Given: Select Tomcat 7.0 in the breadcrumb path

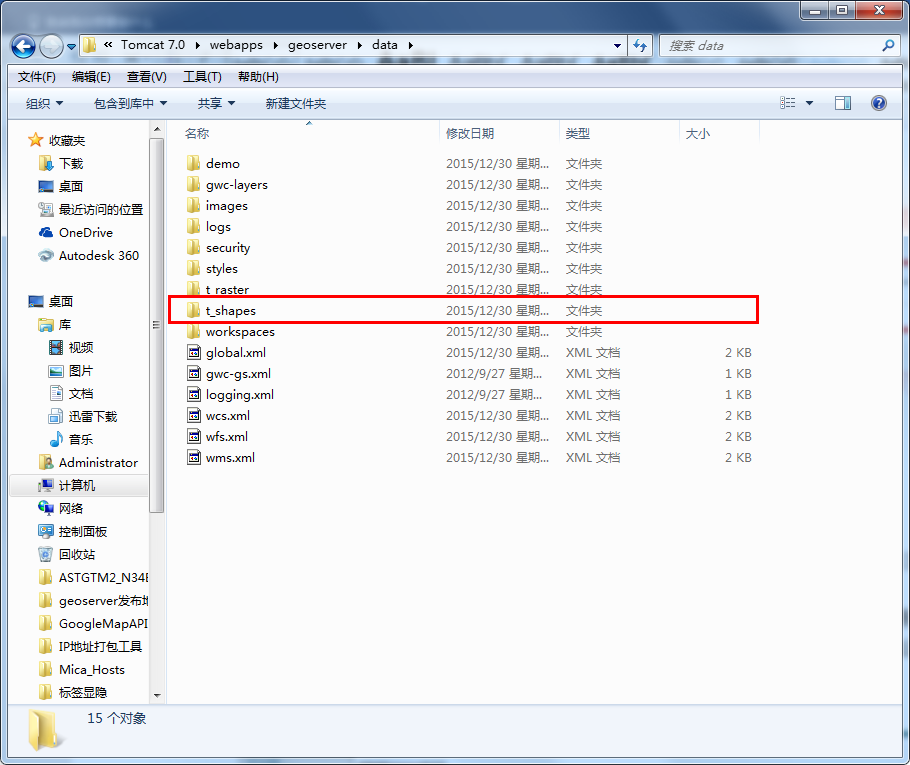Looking at the screenshot, I should [153, 45].
